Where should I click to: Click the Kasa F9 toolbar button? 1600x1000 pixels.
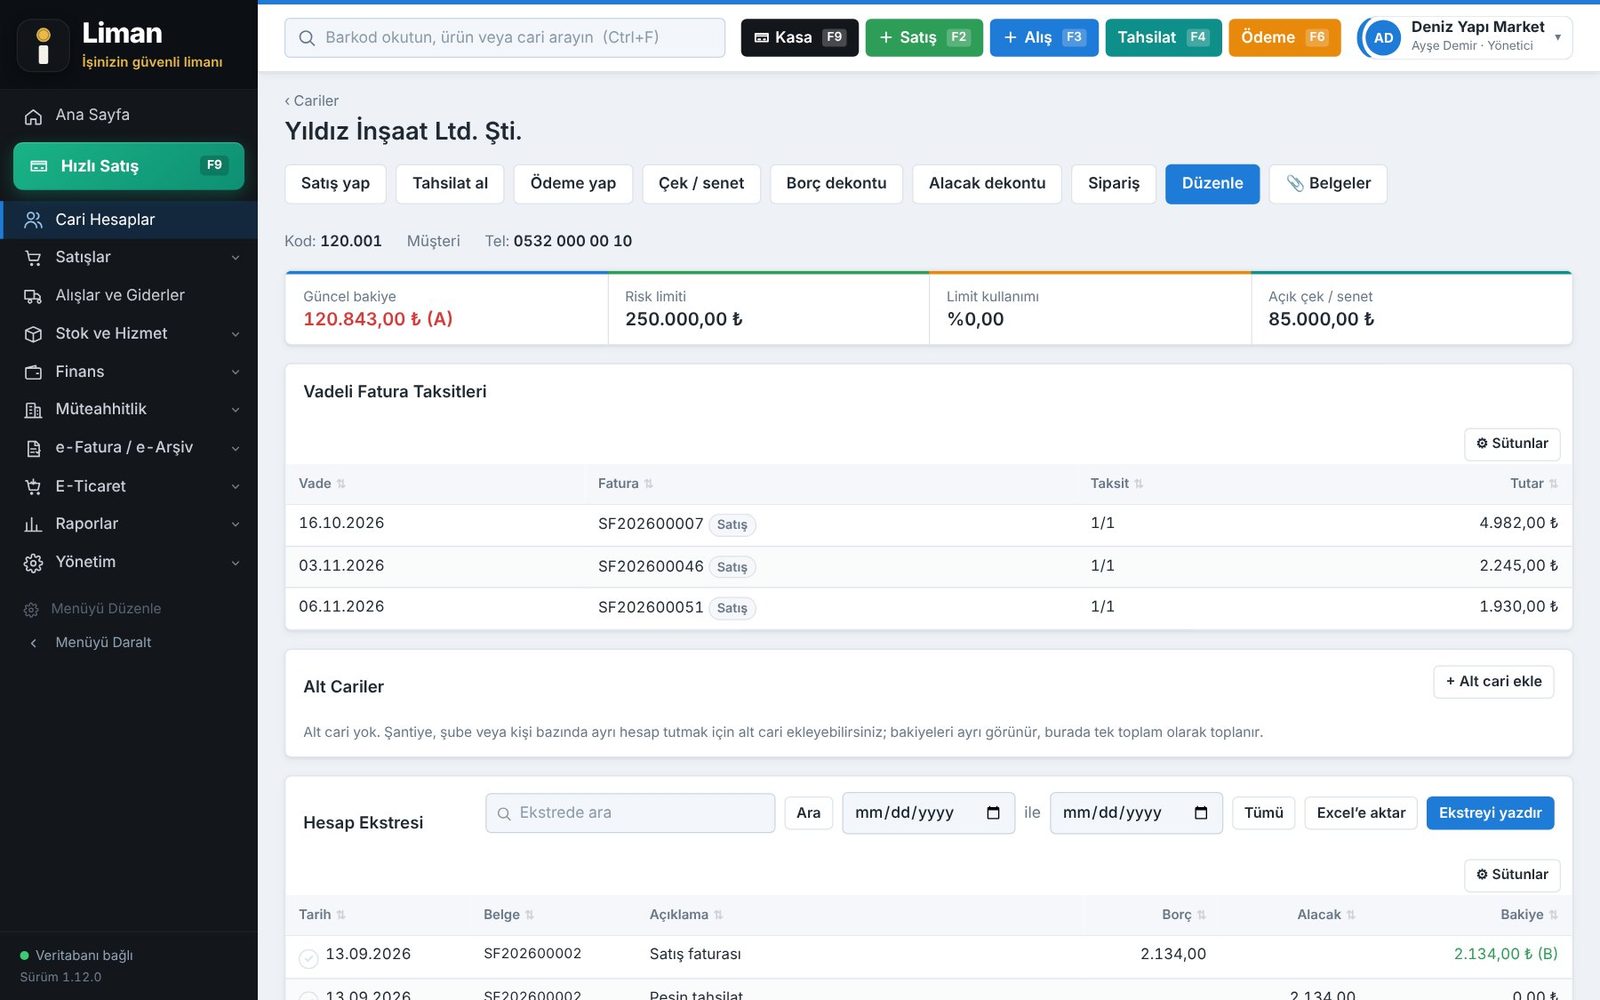click(x=799, y=38)
